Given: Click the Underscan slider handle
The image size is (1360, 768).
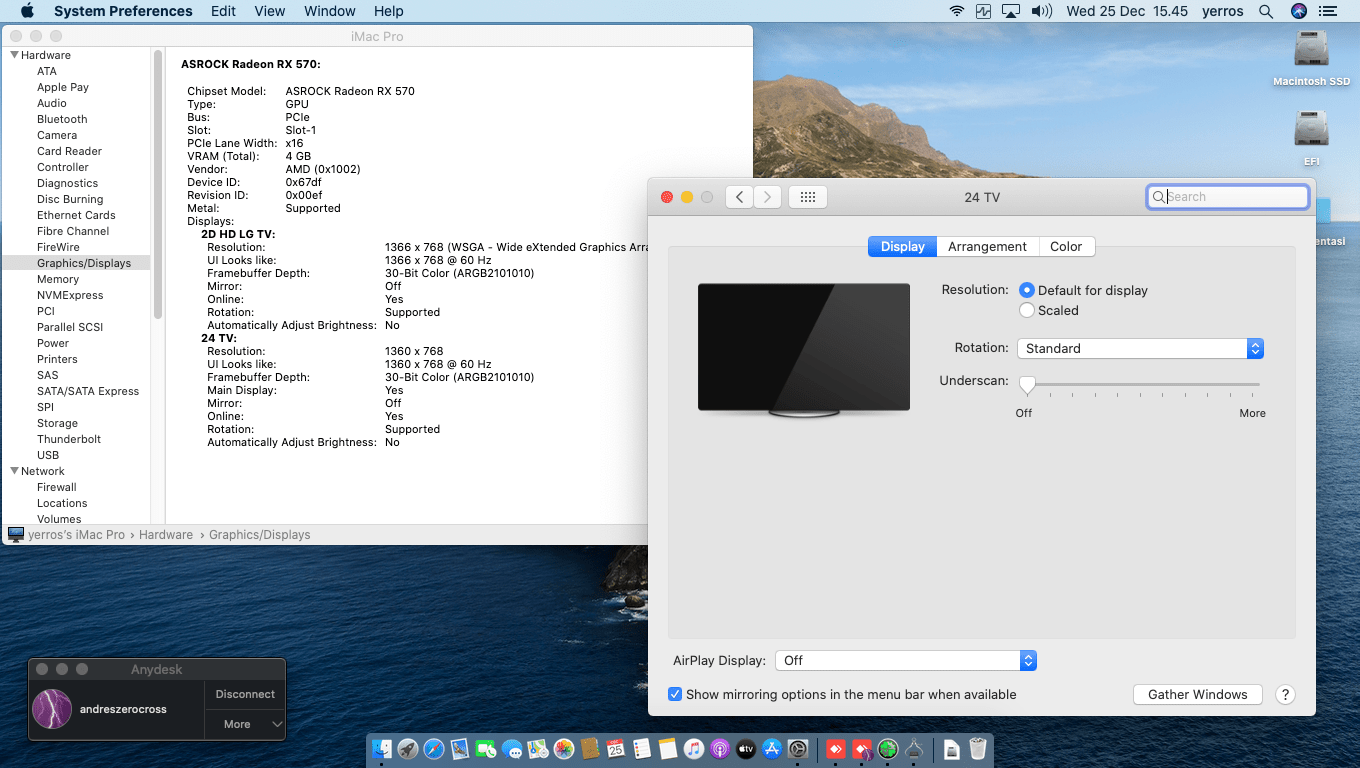Looking at the screenshot, I should 1027,385.
